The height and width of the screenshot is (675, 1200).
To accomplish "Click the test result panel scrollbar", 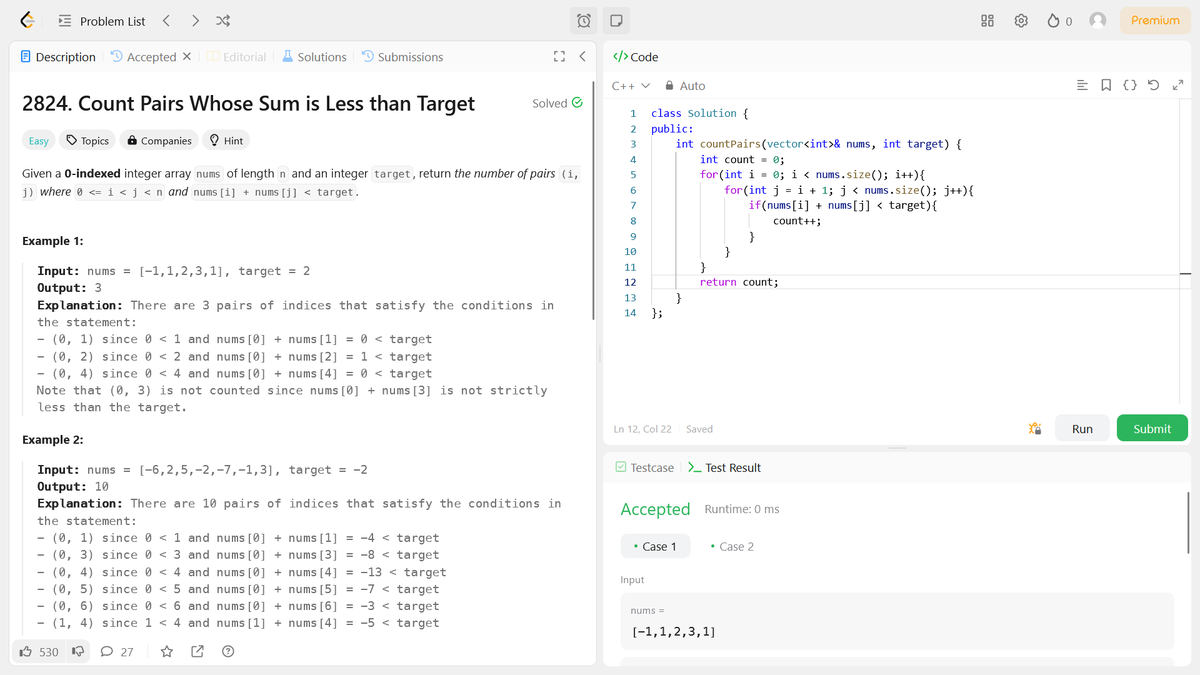I will (1188, 522).
